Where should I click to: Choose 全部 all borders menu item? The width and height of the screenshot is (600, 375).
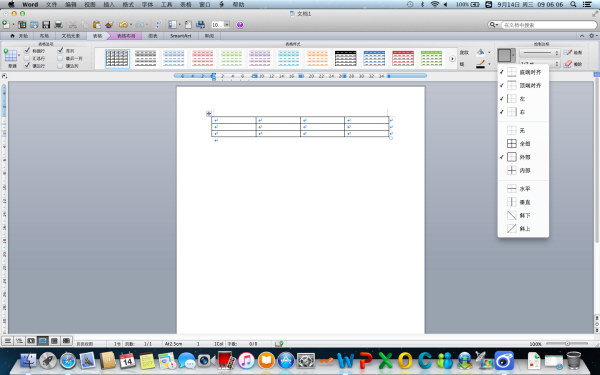523,144
